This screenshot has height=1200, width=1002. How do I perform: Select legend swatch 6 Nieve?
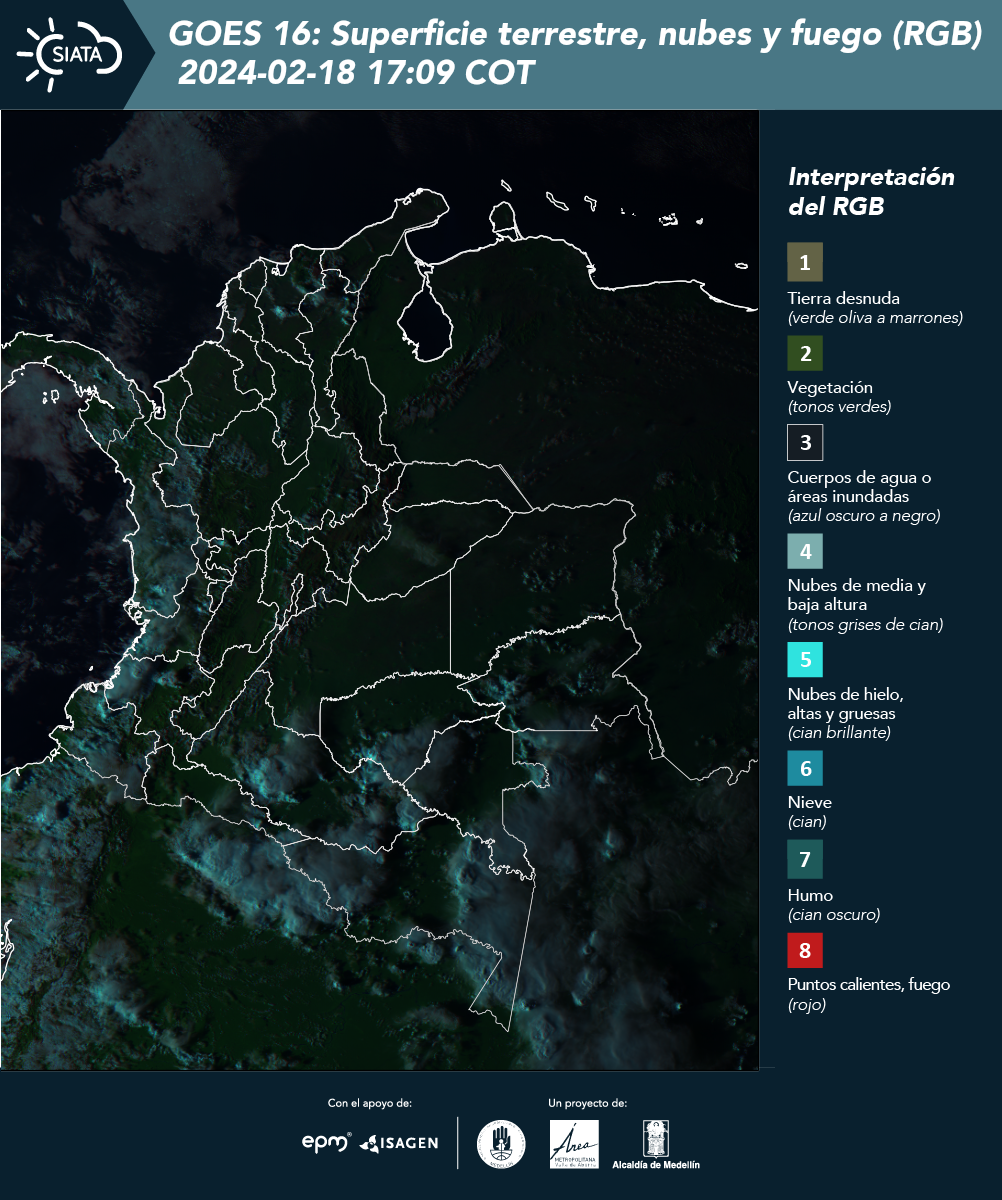(805, 769)
